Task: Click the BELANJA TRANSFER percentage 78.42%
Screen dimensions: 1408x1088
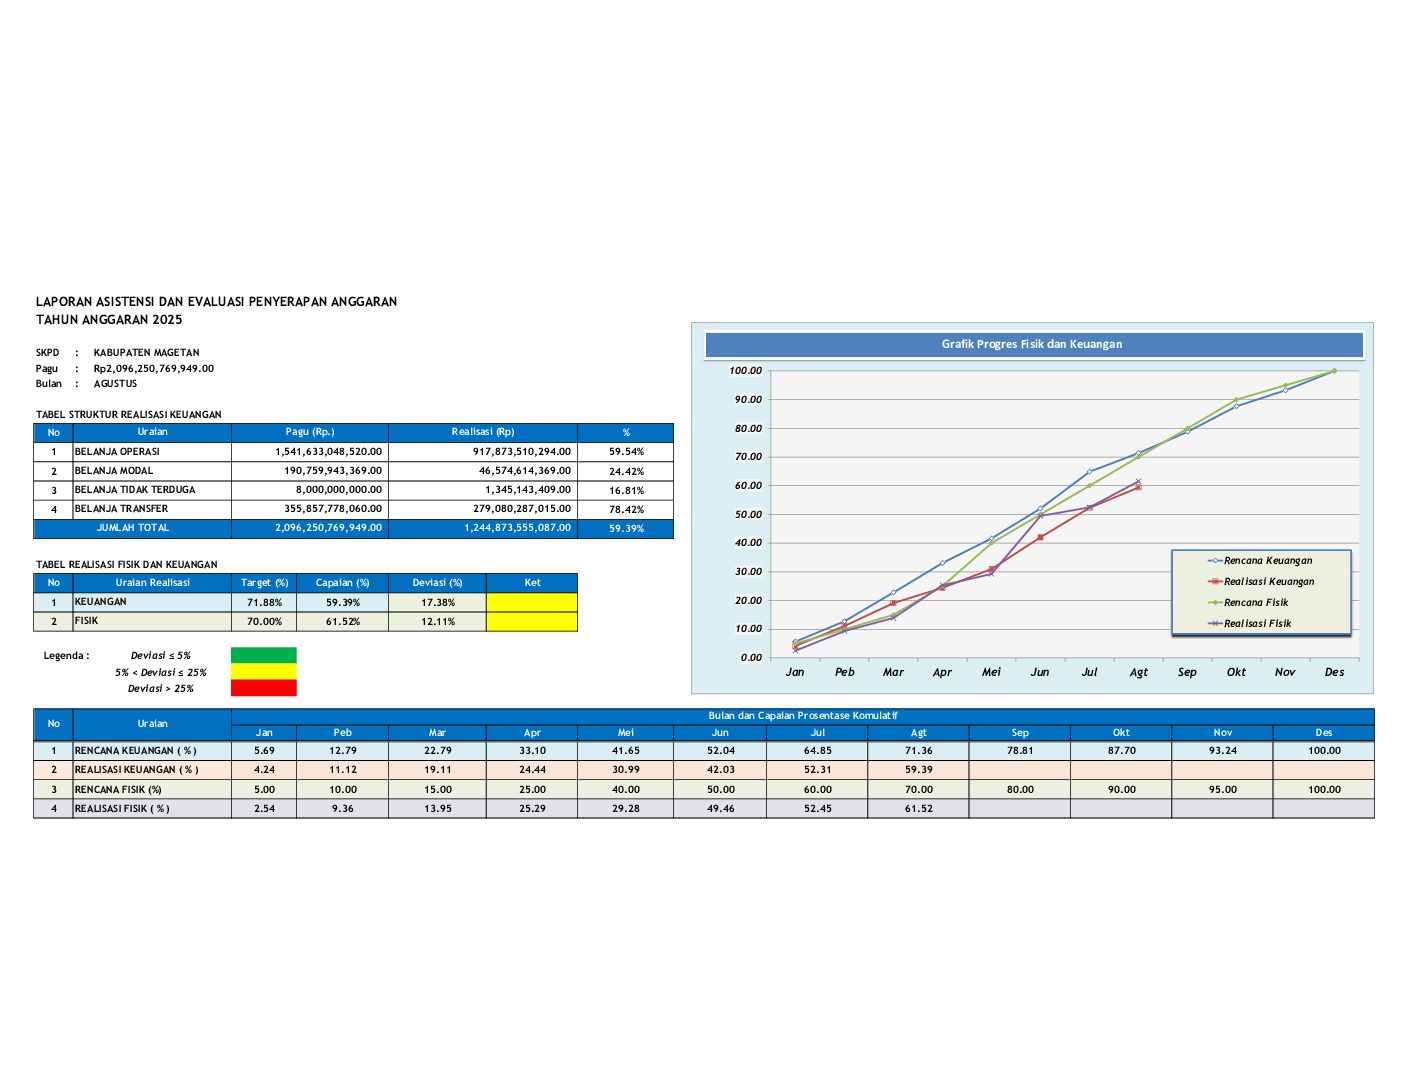Action: (626, 509)
